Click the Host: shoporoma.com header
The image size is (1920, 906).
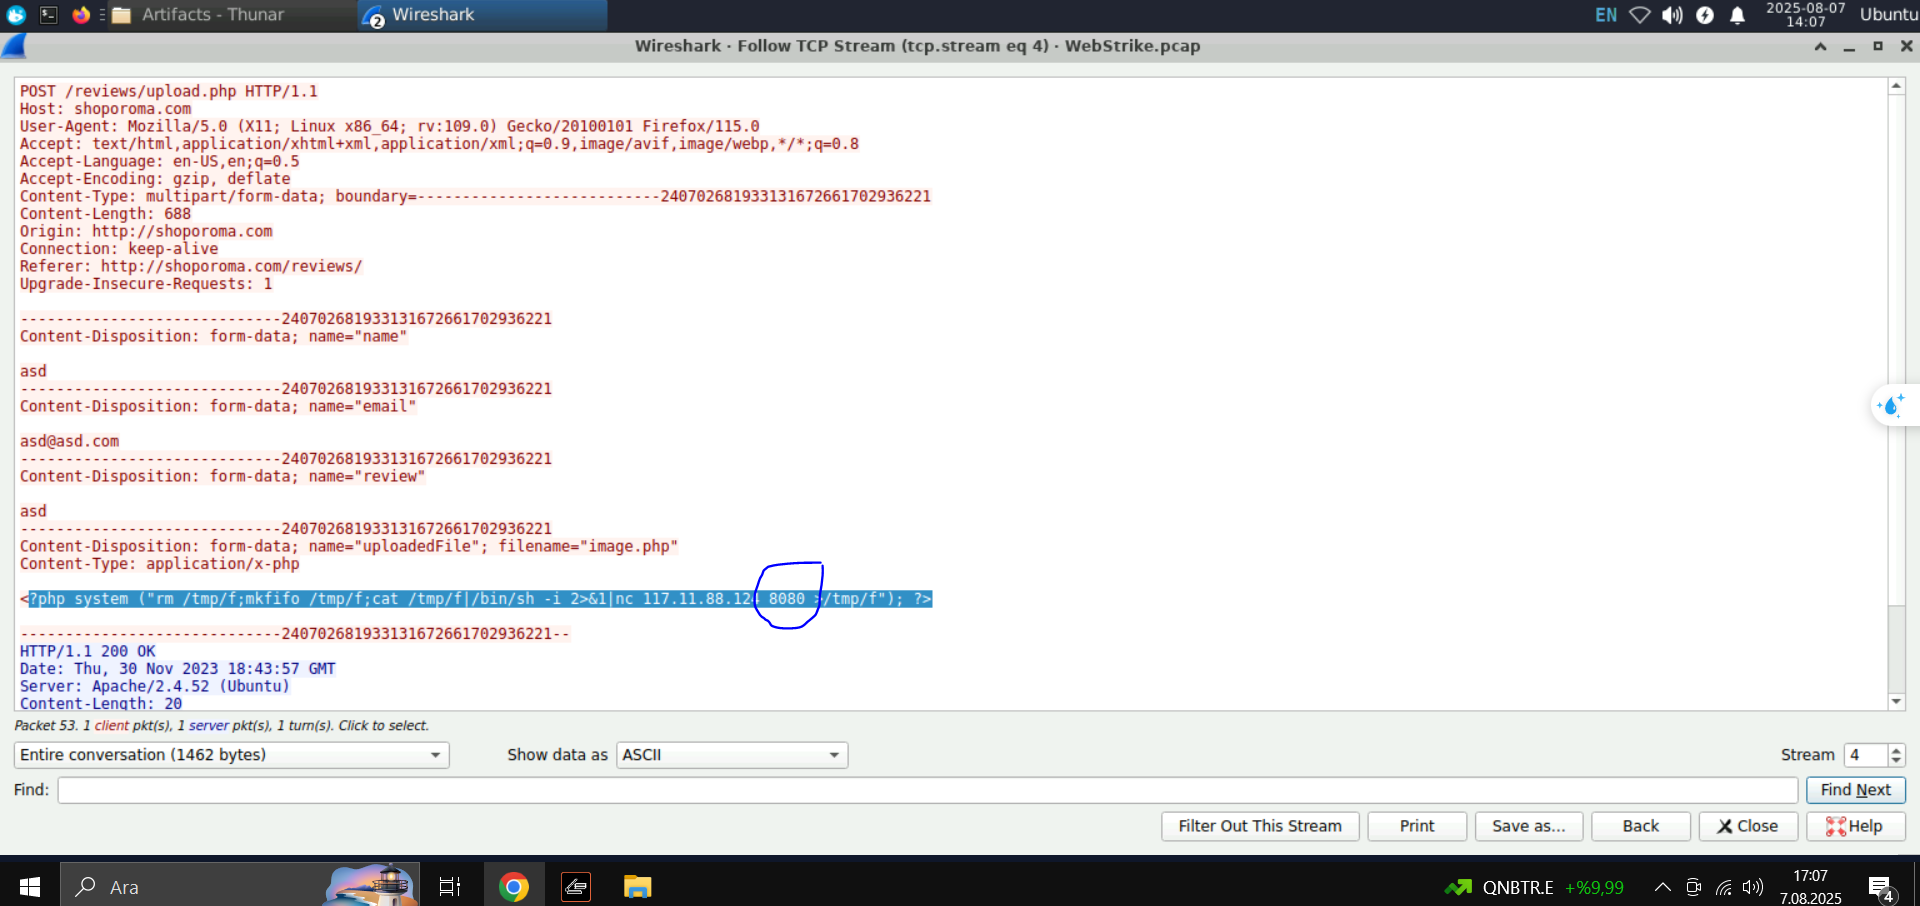point(105,109)
